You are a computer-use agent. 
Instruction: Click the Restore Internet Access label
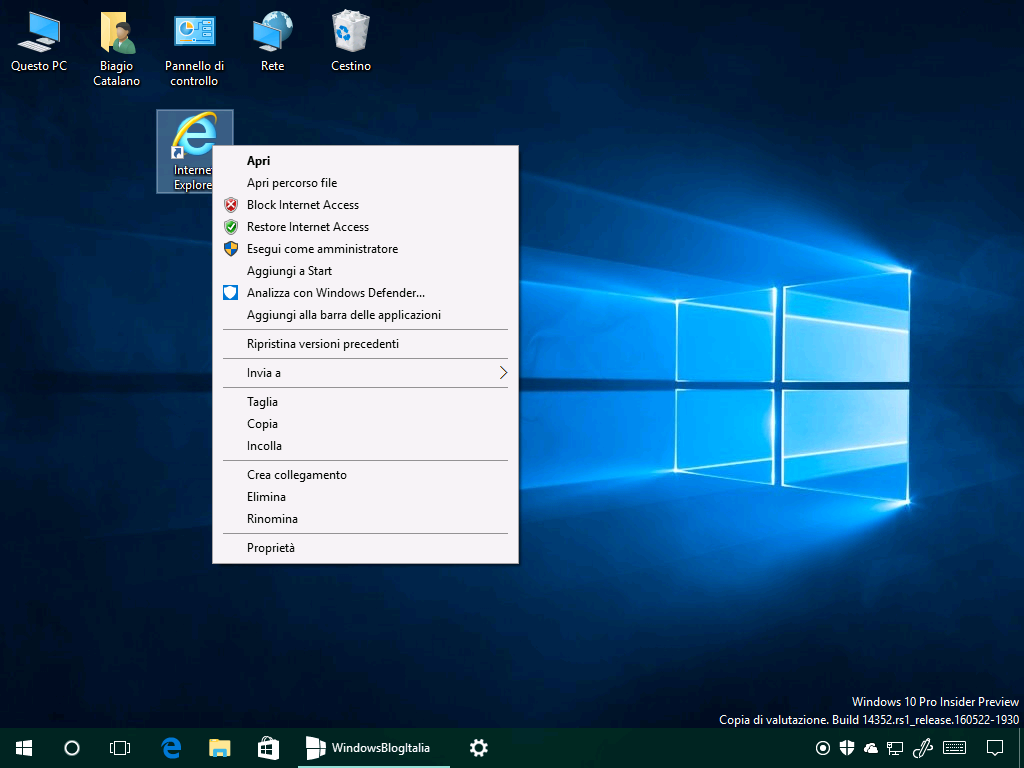click(x=308, y=227)
